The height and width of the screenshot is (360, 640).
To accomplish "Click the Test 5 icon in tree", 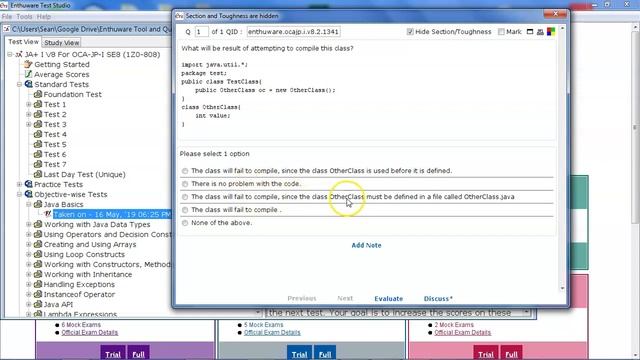I will click(x=38, y=144).
